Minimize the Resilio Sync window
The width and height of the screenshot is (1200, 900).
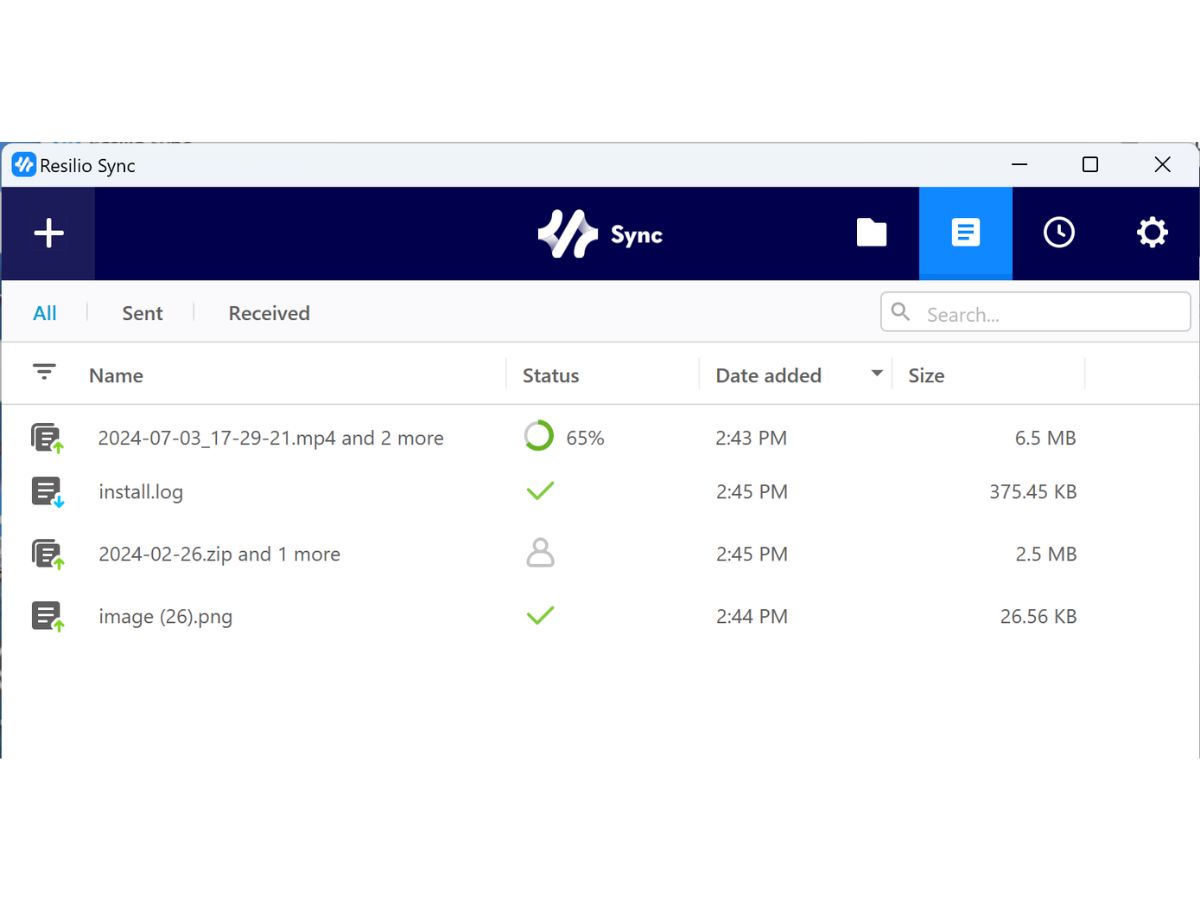[x=1019, y=165]
